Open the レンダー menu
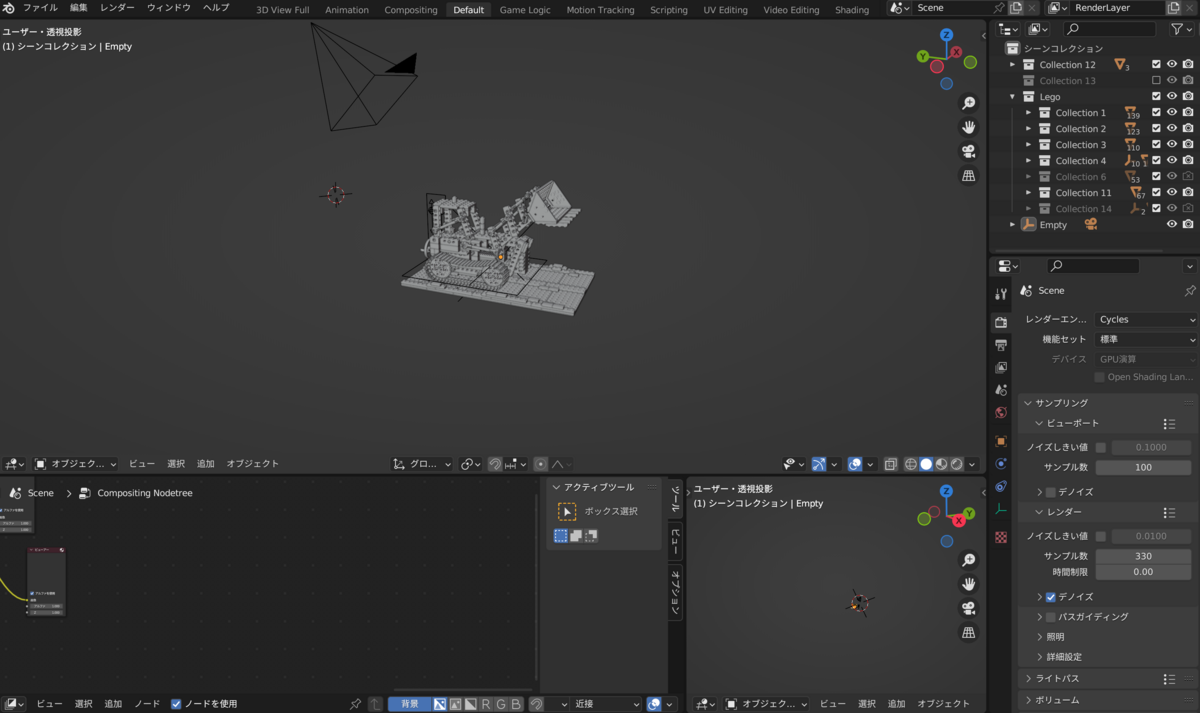The image size is (1200, 713). [x=117, y=8]
